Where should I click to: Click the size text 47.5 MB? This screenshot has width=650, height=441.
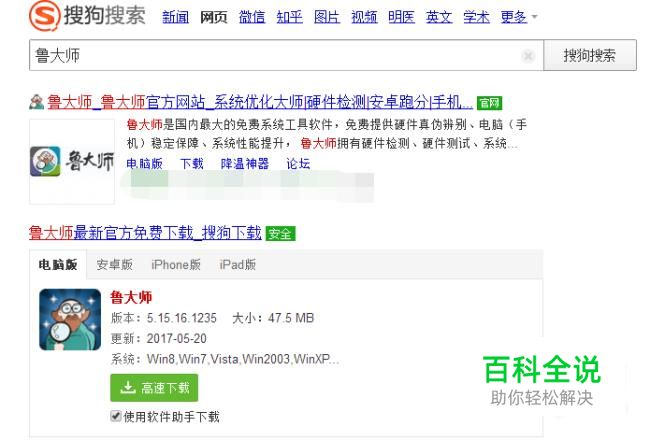coord(291,318)
